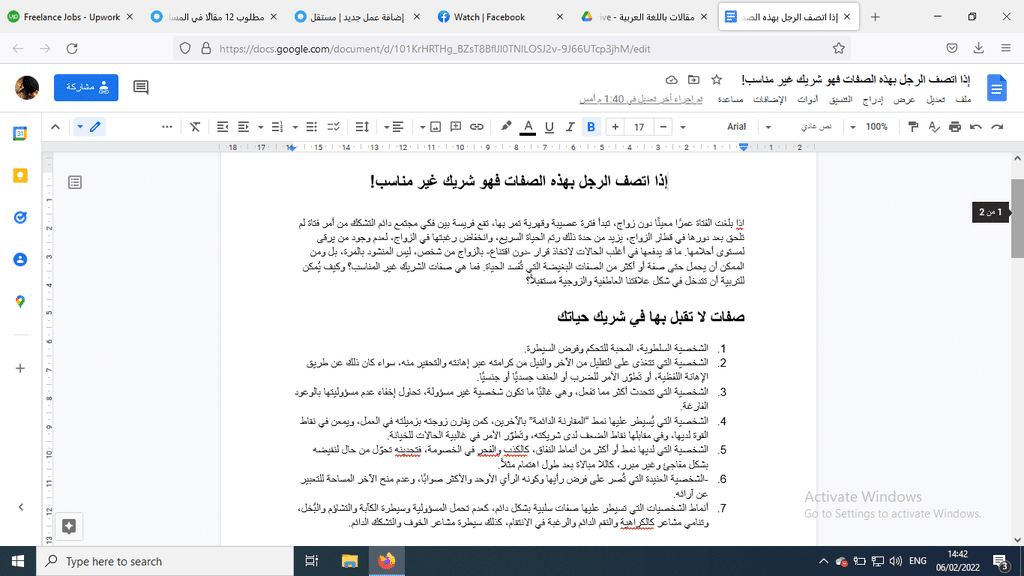Image resolution: width=1024 pixels, height=576 pixels.
Task: Switch to the Freelance Jobs - Upwork tab
Action: click(71, 17)
